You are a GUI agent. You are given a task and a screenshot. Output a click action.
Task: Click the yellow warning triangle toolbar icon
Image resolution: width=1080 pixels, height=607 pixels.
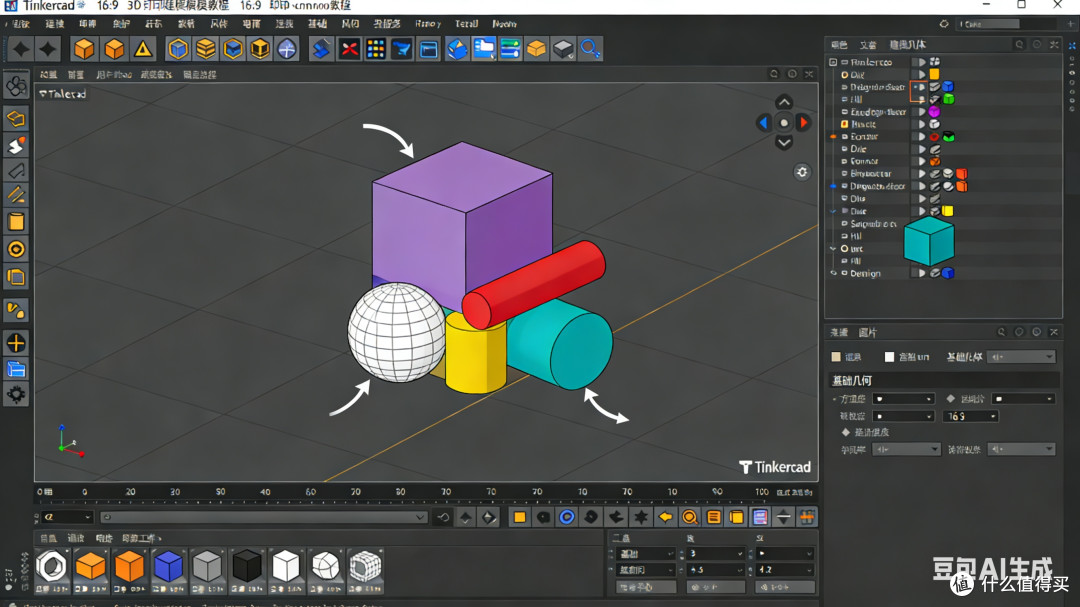143,50
